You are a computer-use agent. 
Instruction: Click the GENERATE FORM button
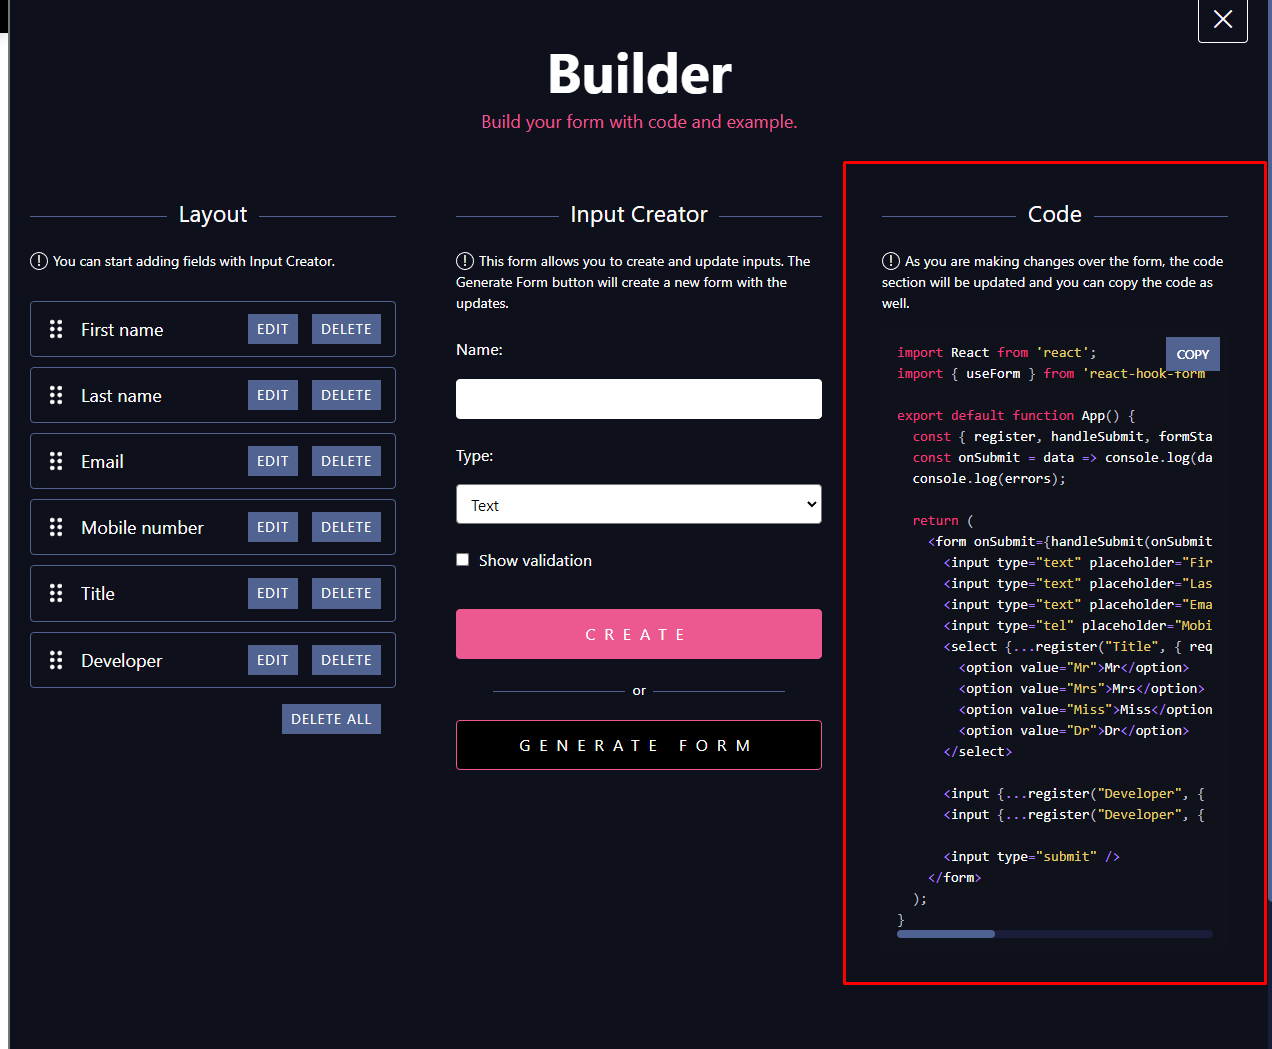639,745
